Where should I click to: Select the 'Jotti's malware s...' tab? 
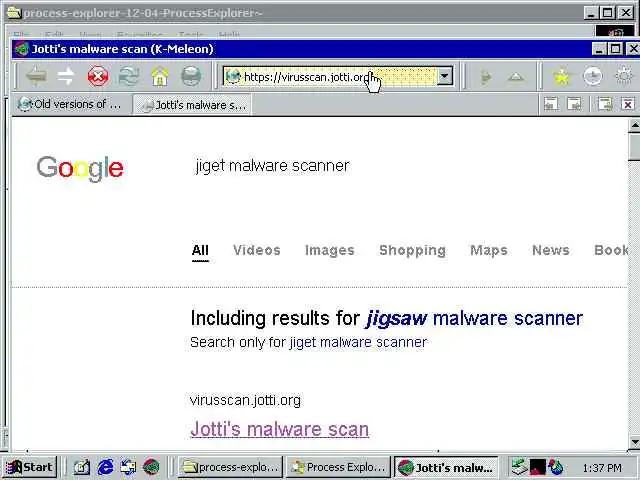coord(192,105)
